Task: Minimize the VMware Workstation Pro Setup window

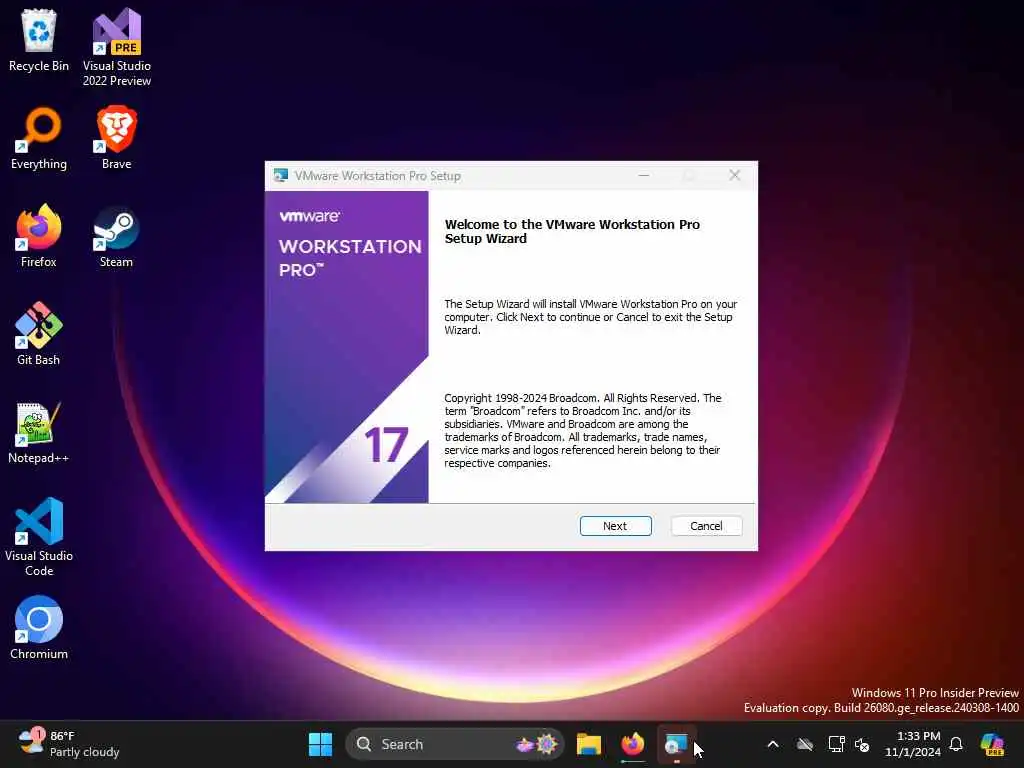Action: (643, 175)
